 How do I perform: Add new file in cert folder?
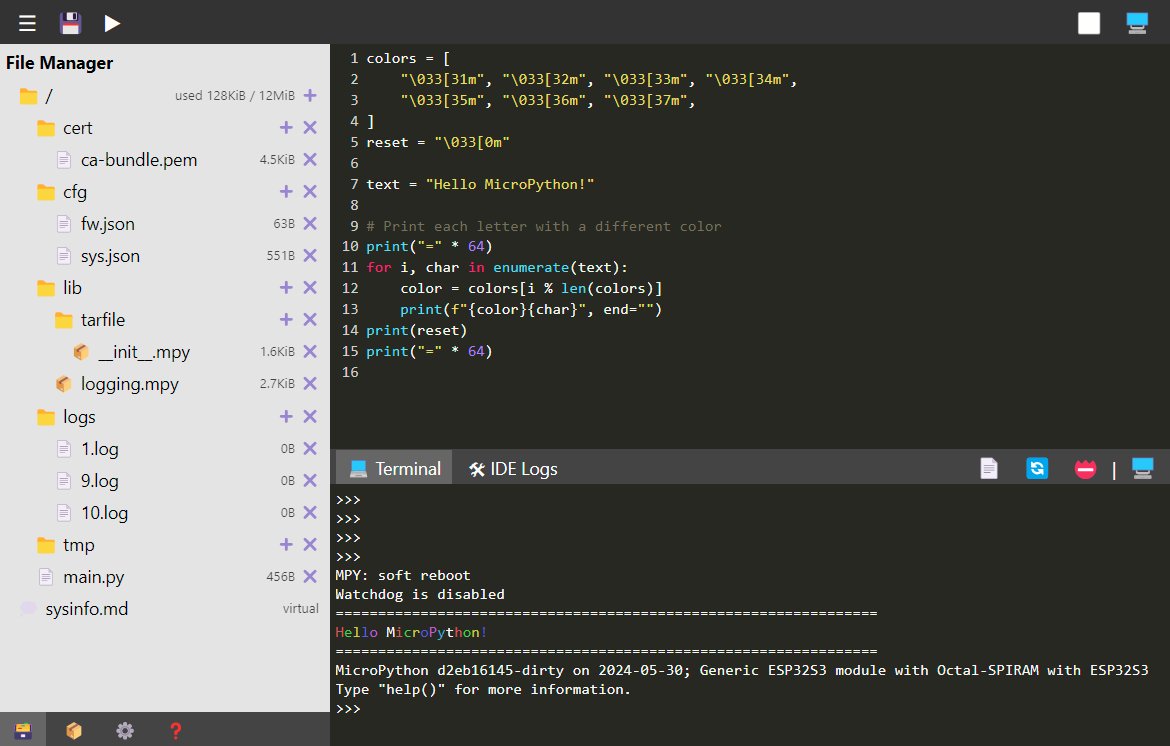click(286, 128)
